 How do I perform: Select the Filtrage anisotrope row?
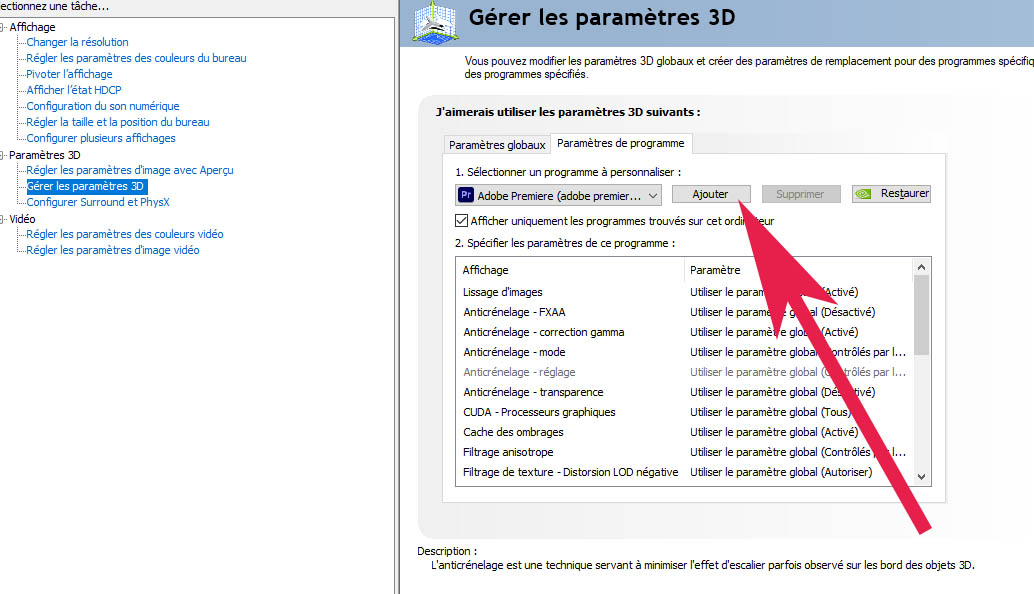(684, 452)
